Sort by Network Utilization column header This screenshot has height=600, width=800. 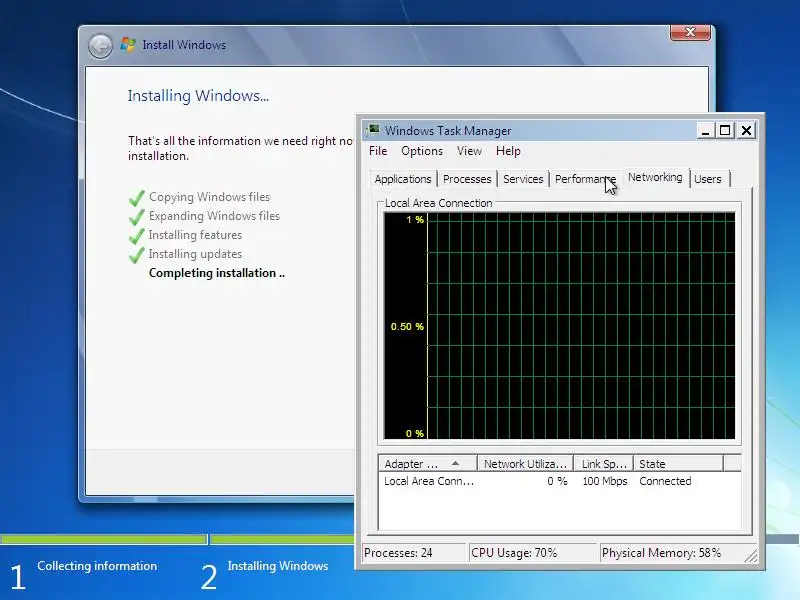tap(525, 464)
